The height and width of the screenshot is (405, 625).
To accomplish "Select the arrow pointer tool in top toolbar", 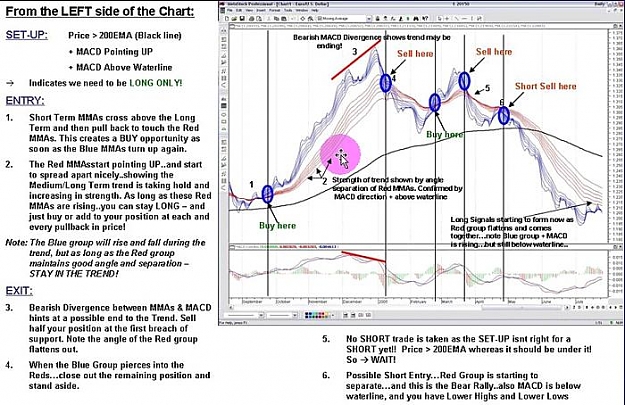I will [440, 18].
